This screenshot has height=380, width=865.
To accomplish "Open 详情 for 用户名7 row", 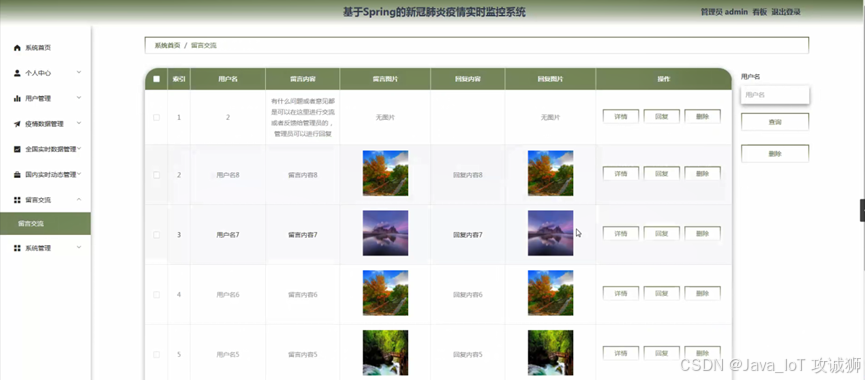I will tap(621, 233).
